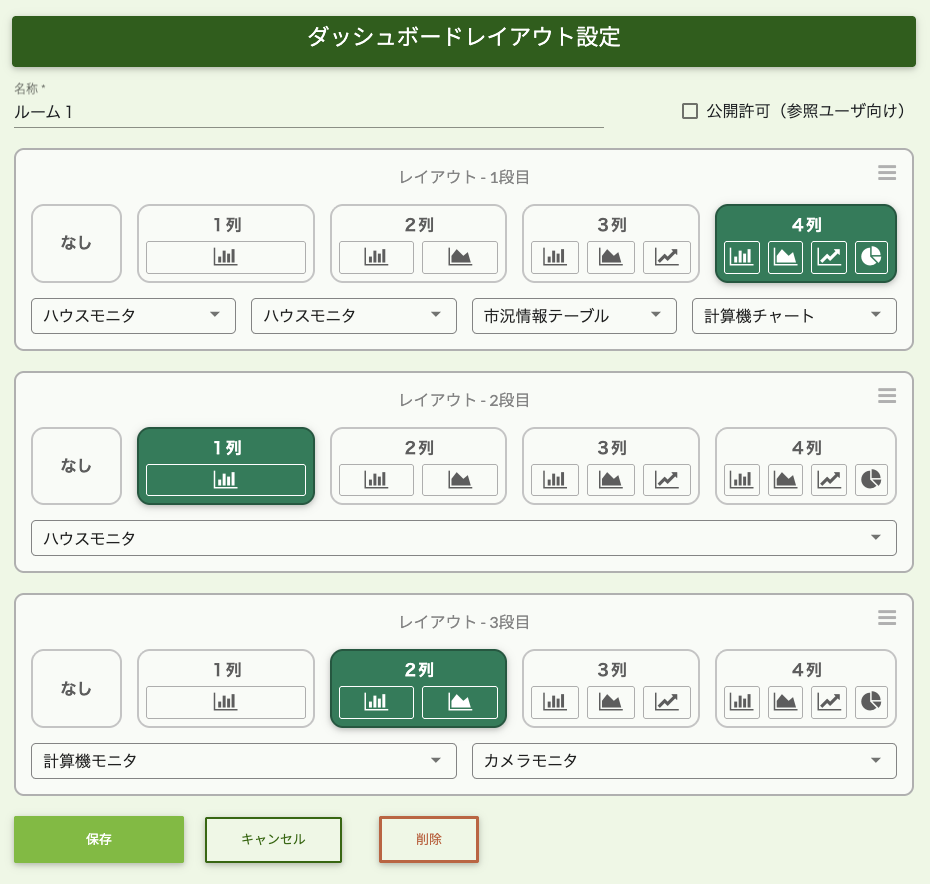The height and width of the screenshot is (884, 930).
Task: Enable the 公開許可（参照ユーザ向け） checkbox
Action: (x=690, y=111)
